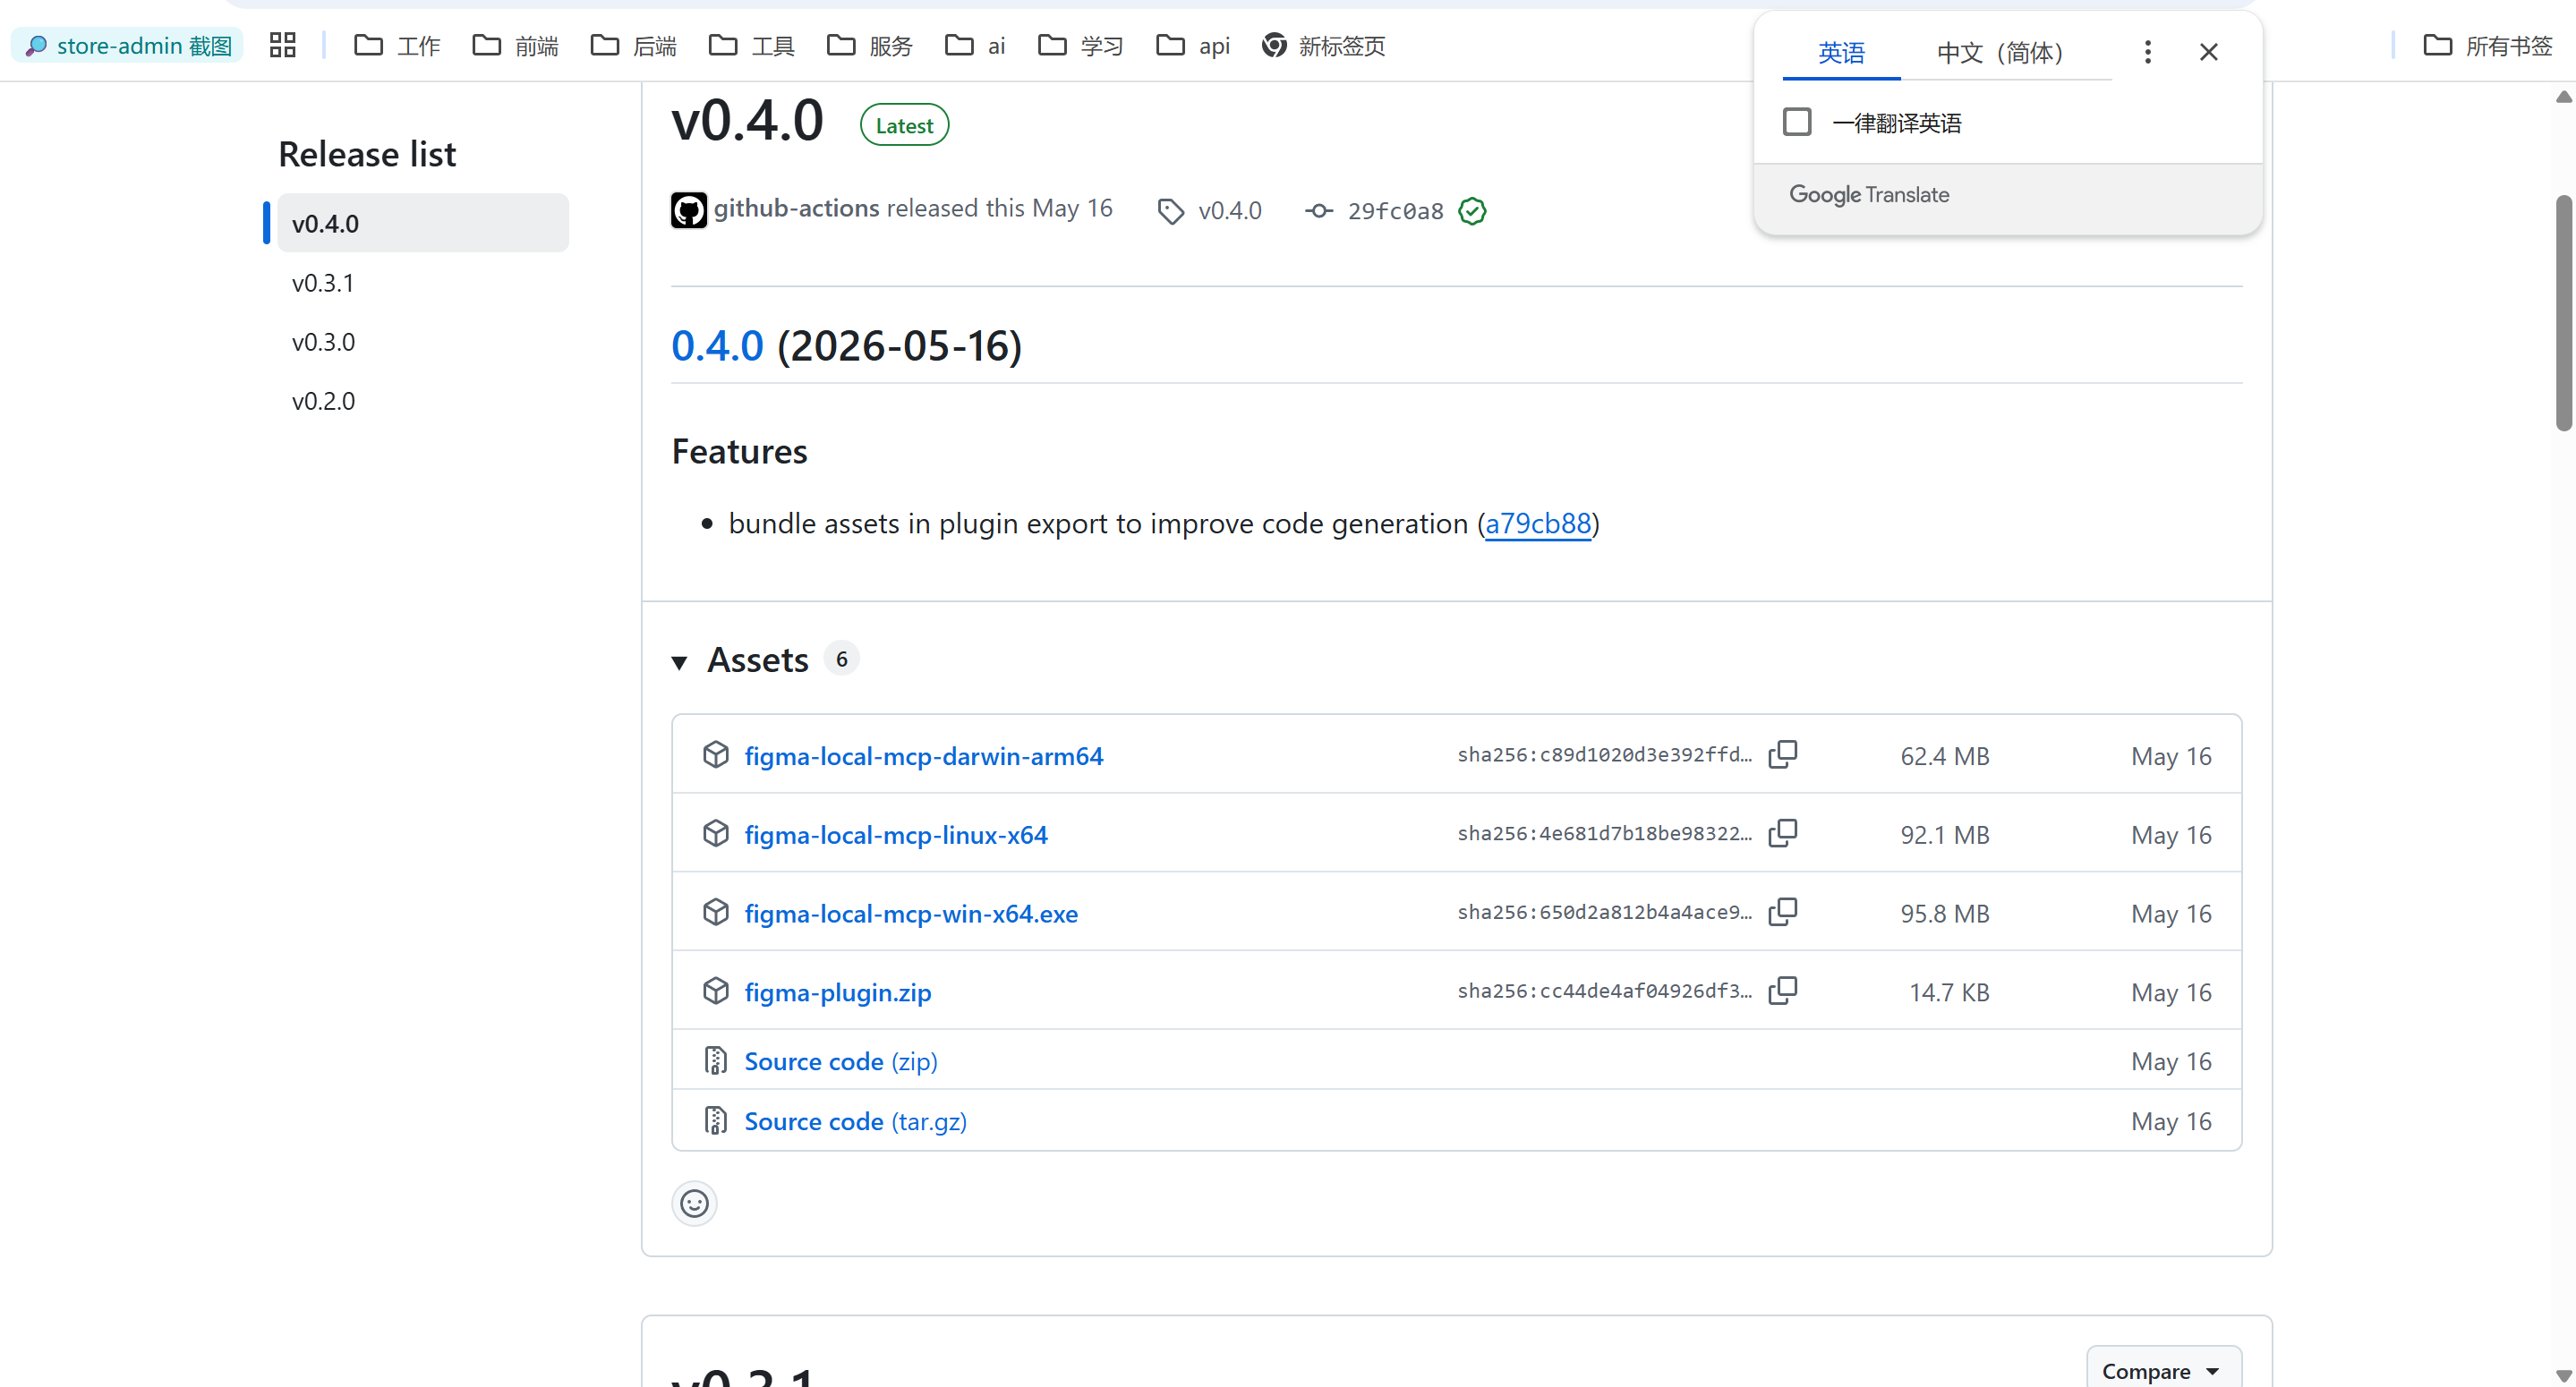Click the 92.1 MB size value
This screenshot has width=2576, height=1387.
coord(1944,835)
